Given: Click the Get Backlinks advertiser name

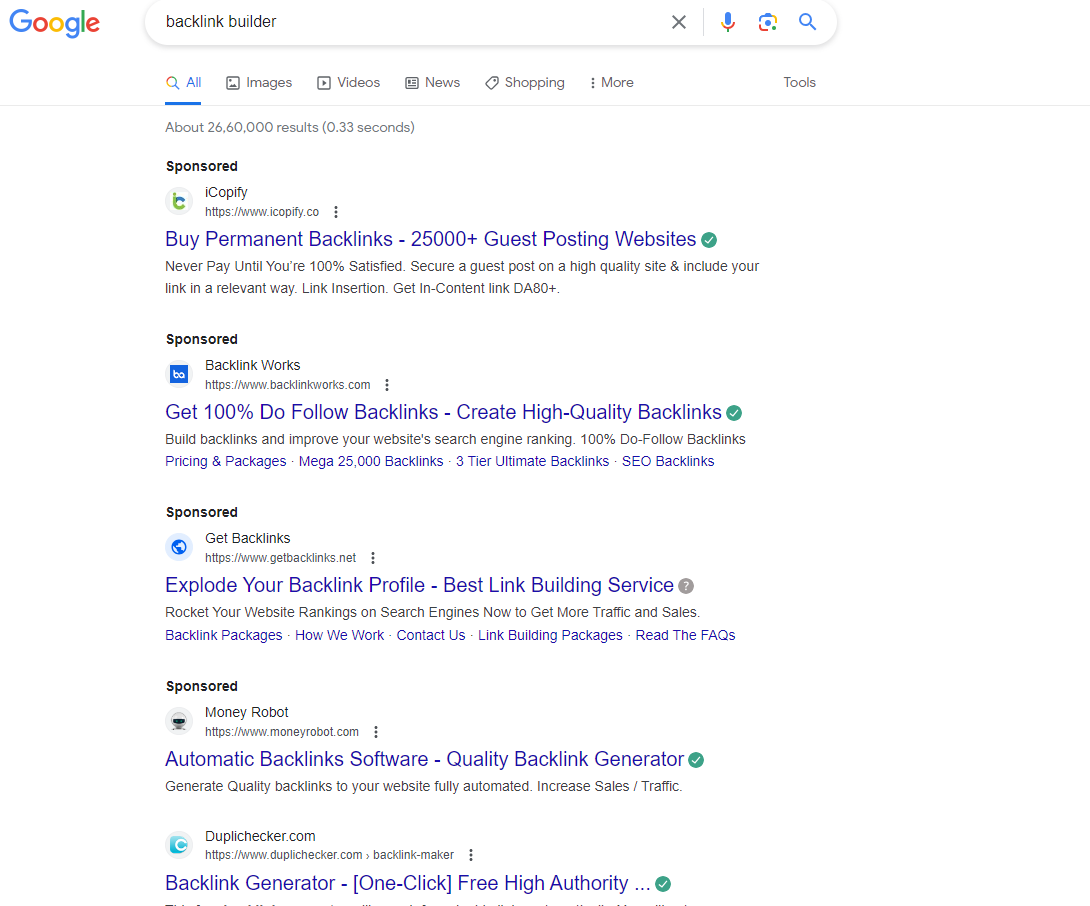Looking at the screenshot, I should [x=247, y=539].
